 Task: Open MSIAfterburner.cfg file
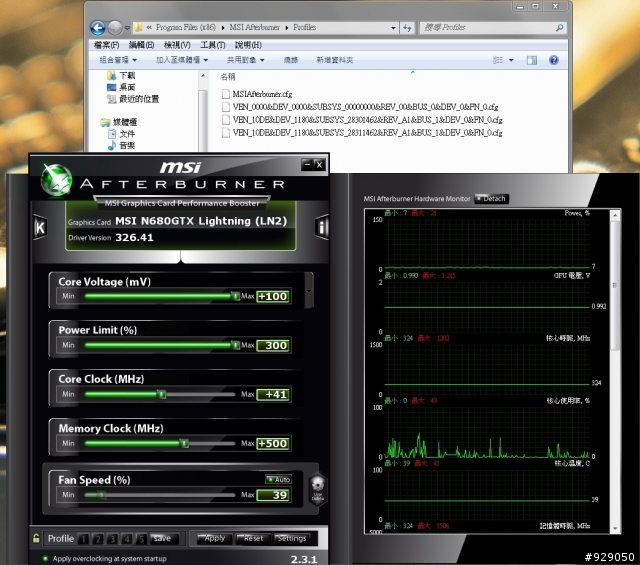pyautogui.click(x=258, y=93)
